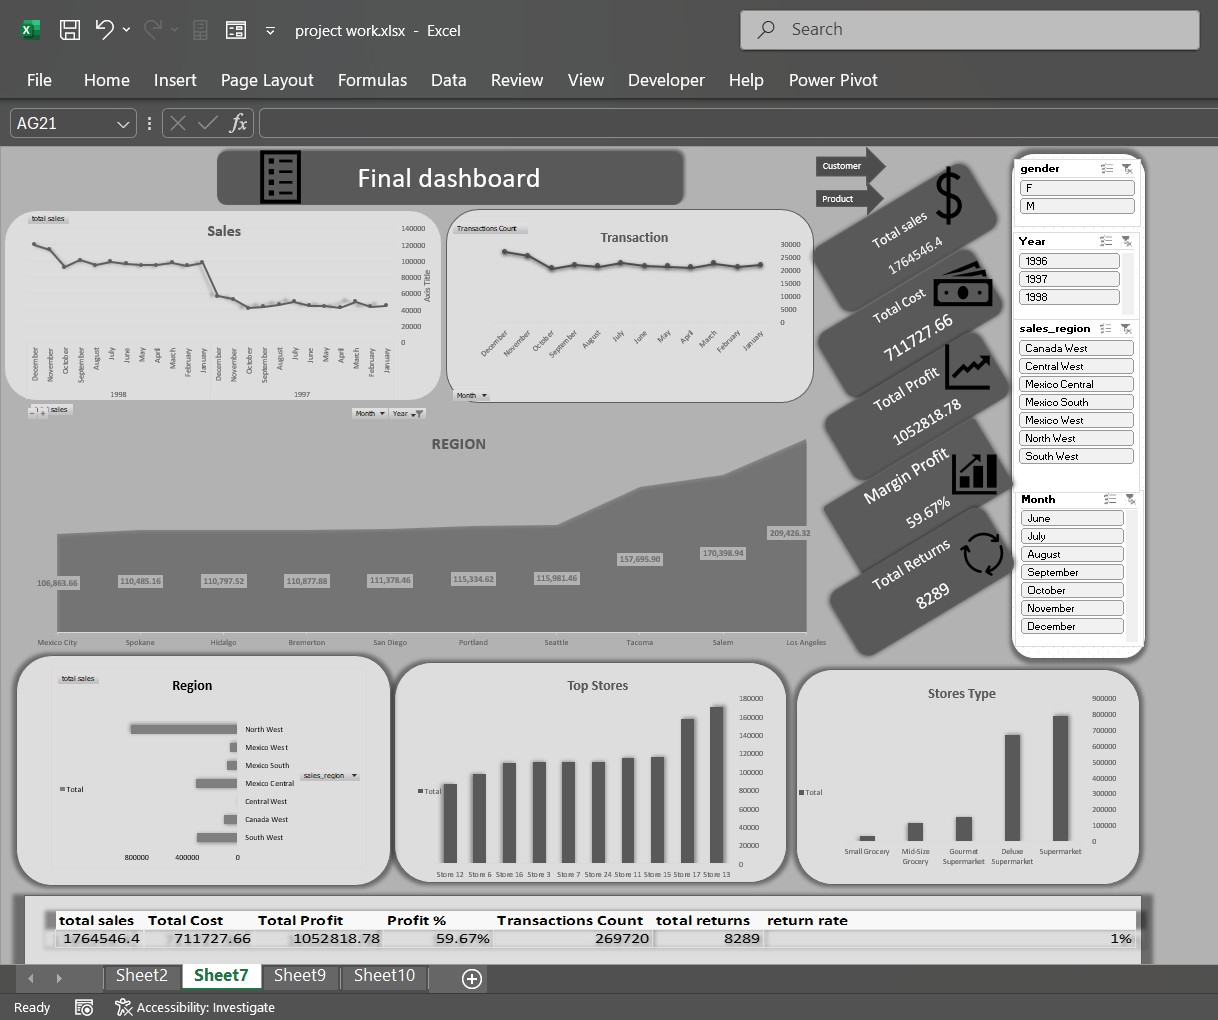Select F in the gender slicer
The image size is (1218, 1020).
pos(1076,187)
